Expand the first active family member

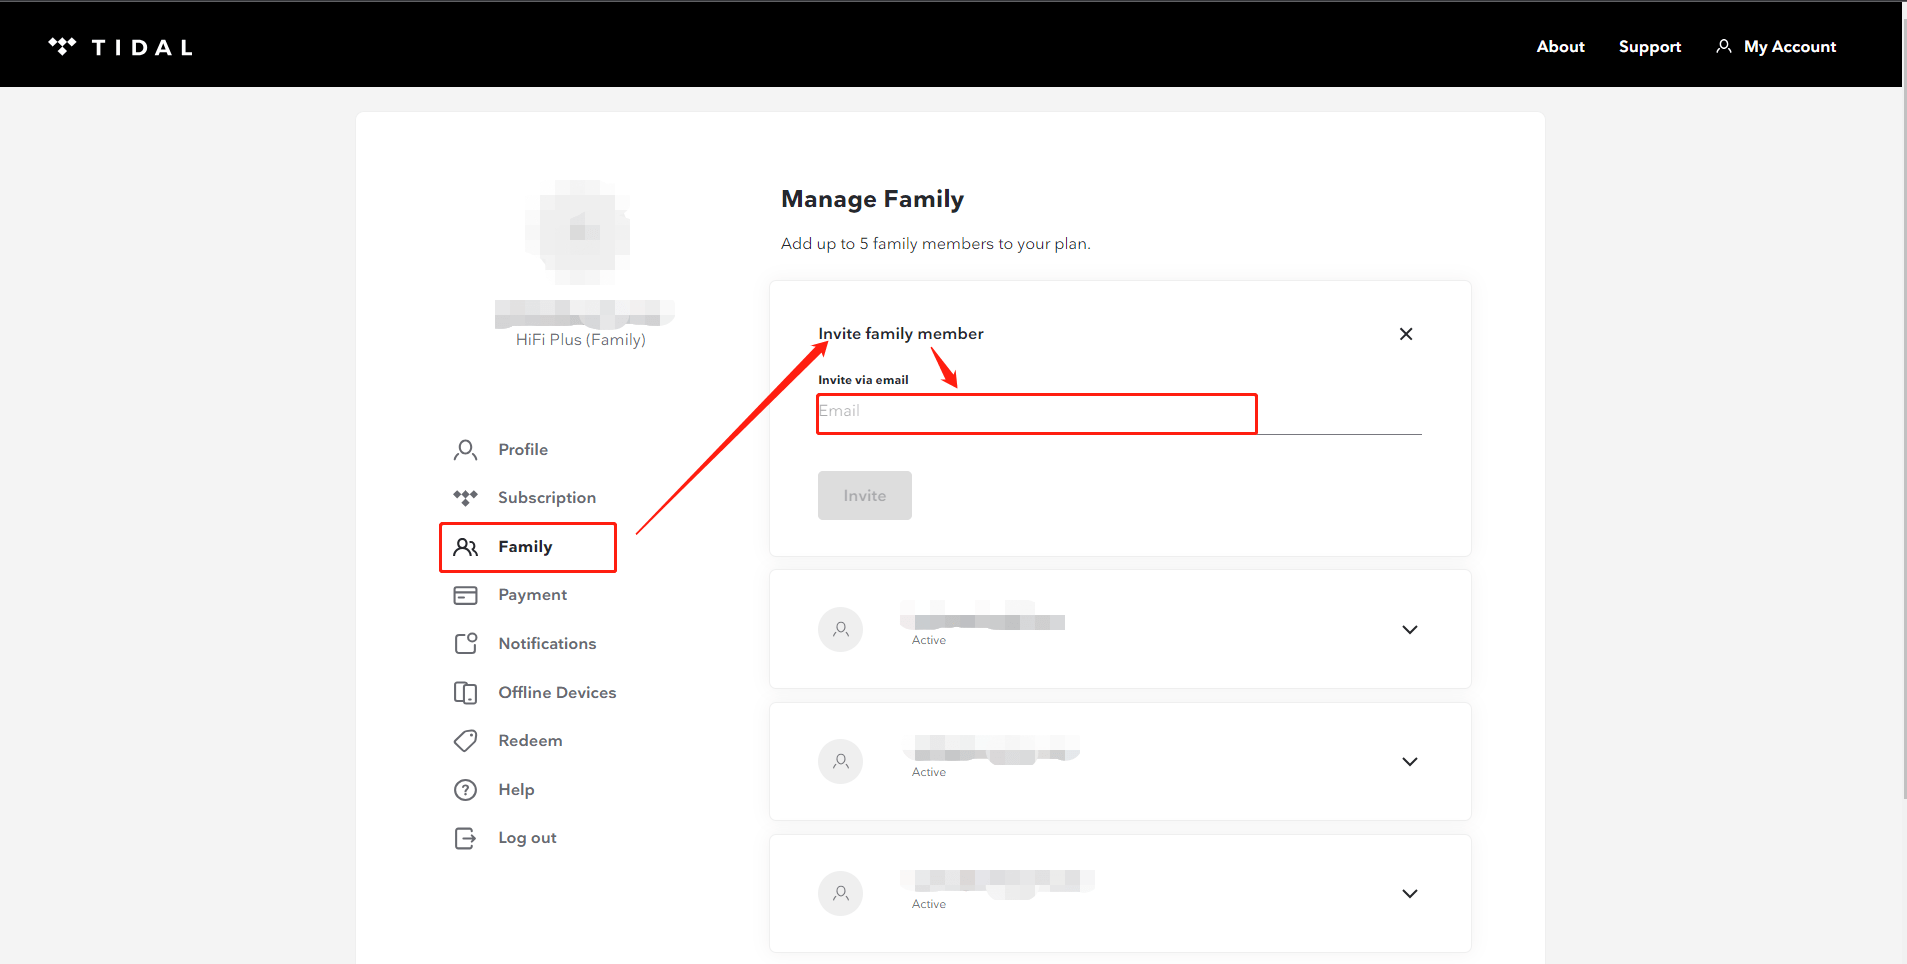click(1409, 630)
